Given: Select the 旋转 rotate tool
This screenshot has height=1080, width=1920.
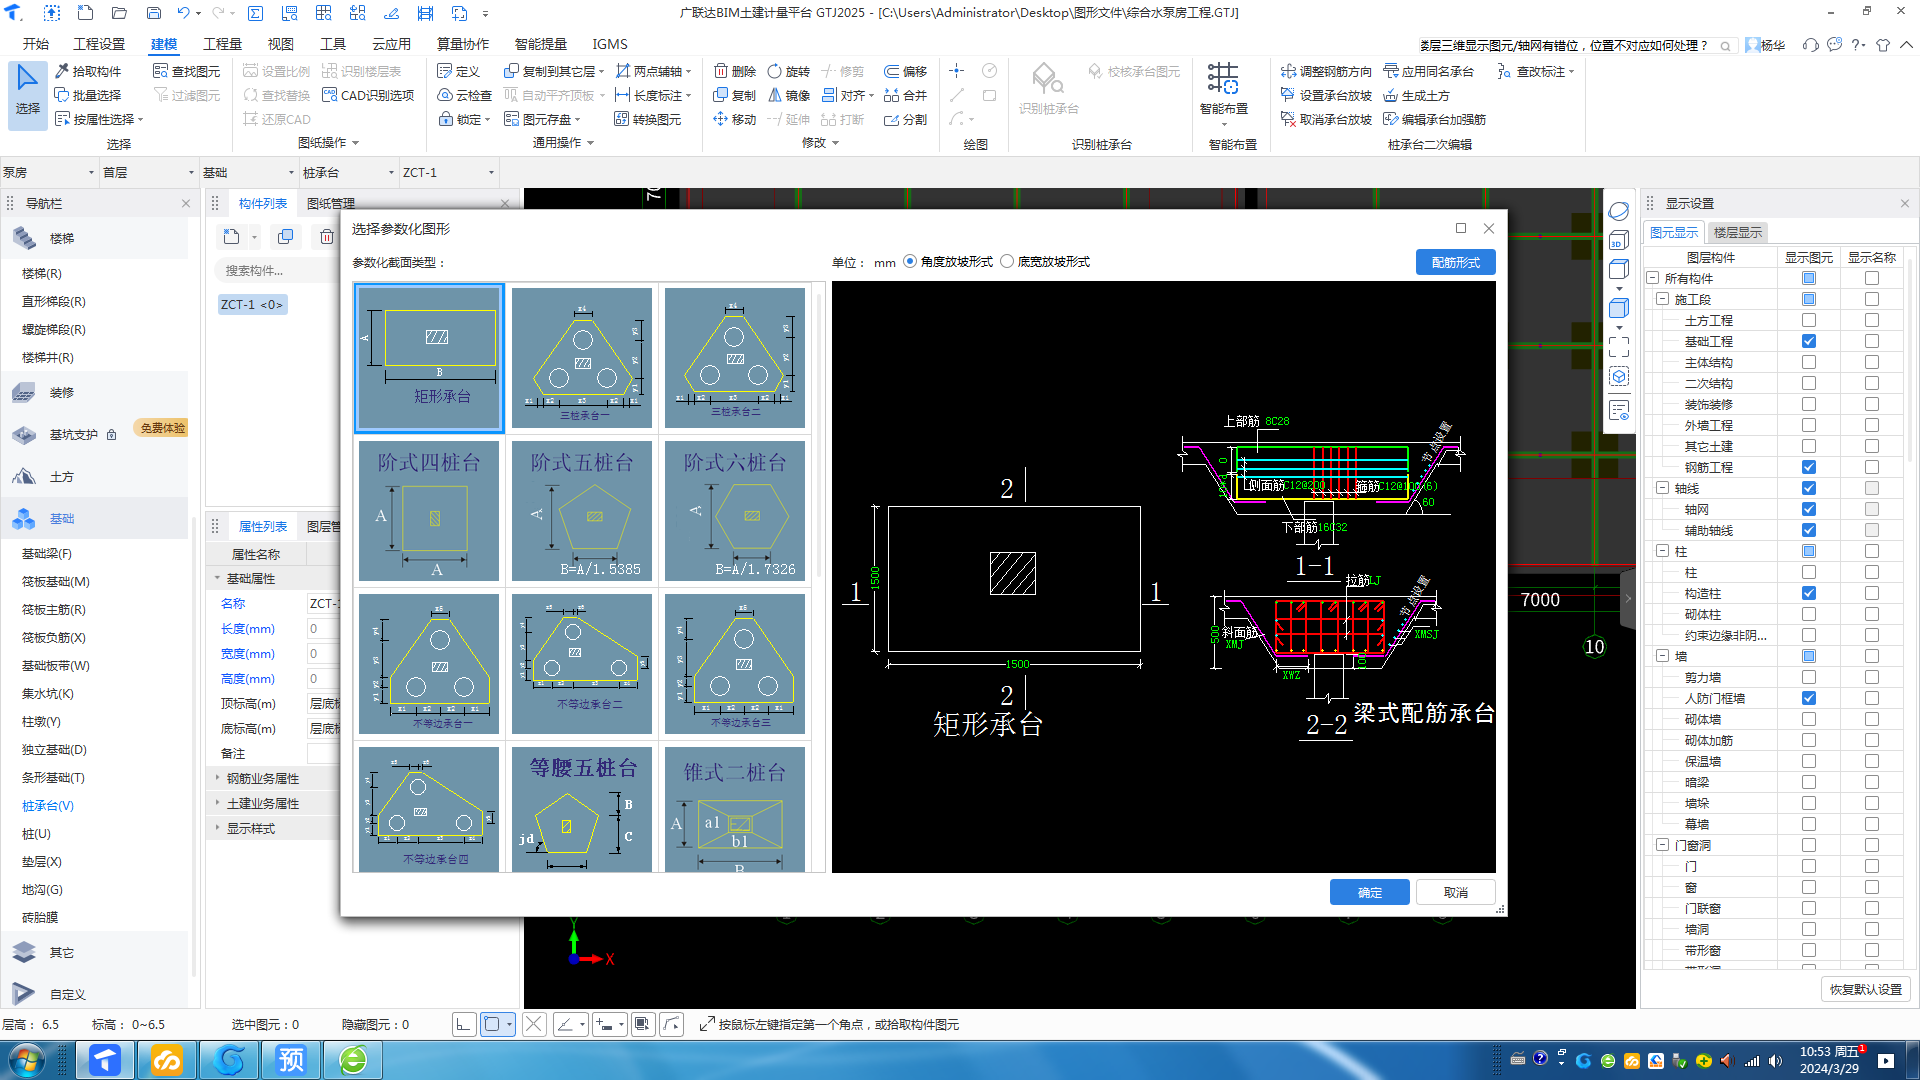Looking at the screenshot, I should [x=789, y=71].
